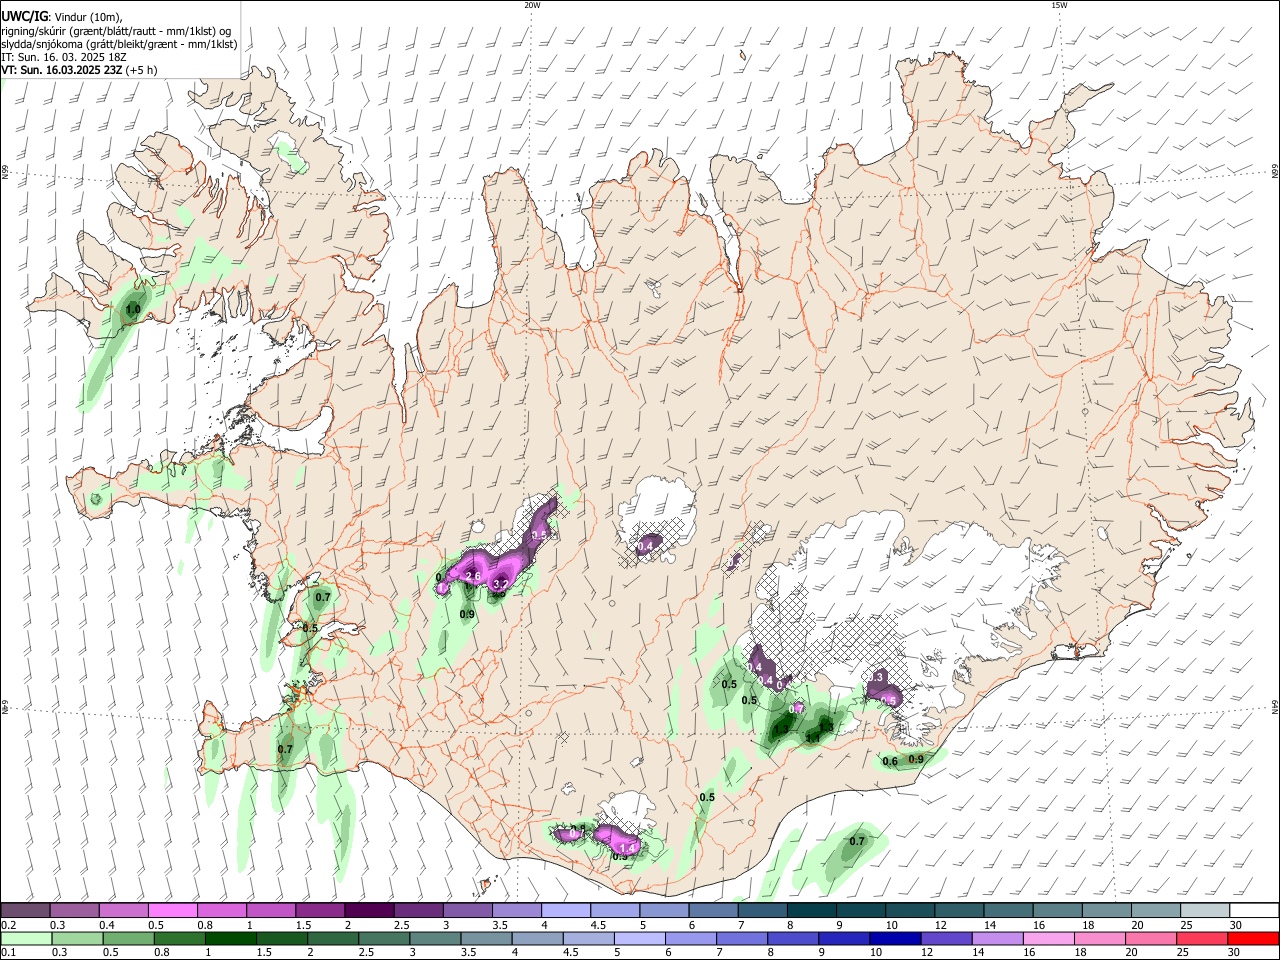Click the 2.6 snowfall value on purple patch
The image size is (1280, 960).
(474, 576)
